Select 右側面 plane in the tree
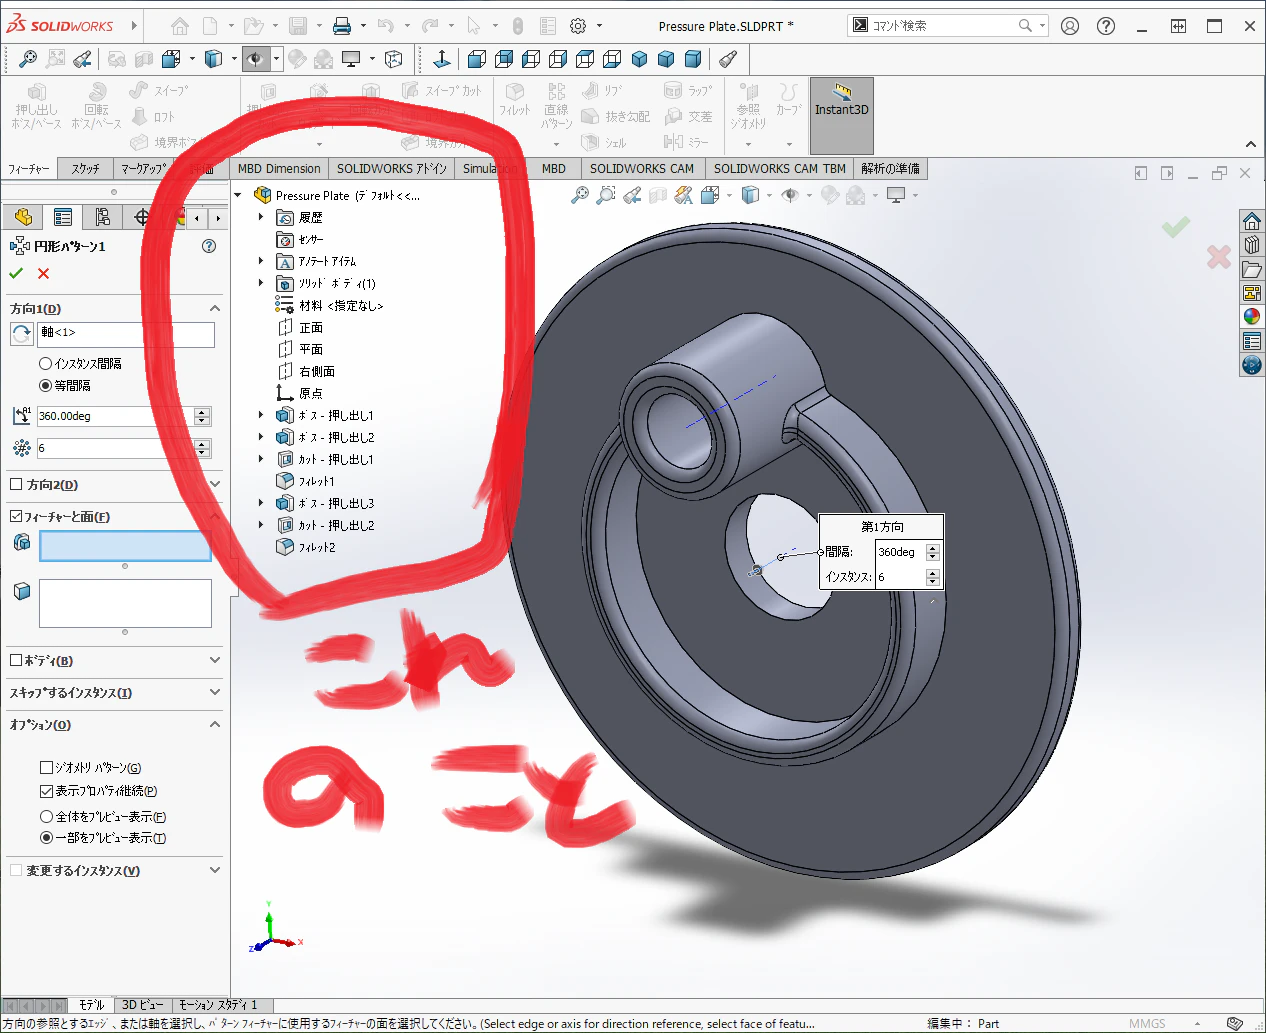 tap(317, 371)
